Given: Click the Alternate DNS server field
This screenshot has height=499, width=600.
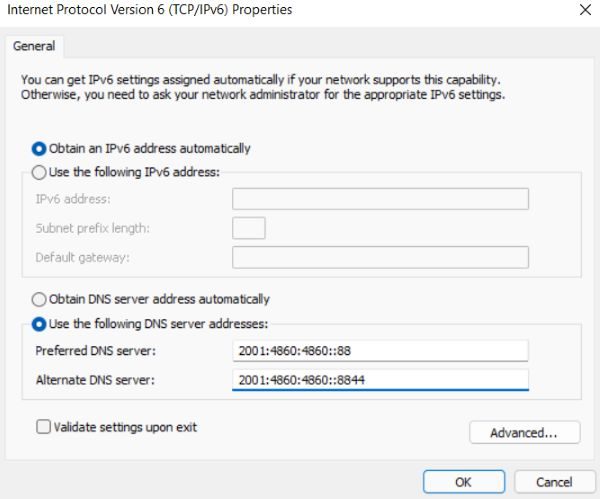Looking at the screenshot, I should pos(380,380).
